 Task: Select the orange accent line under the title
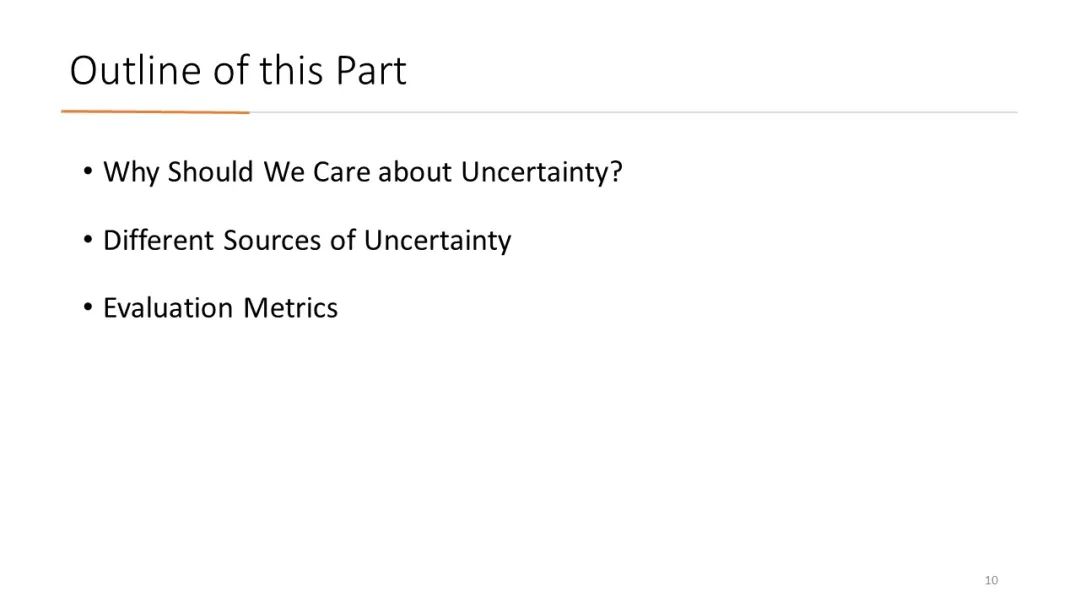155,112
